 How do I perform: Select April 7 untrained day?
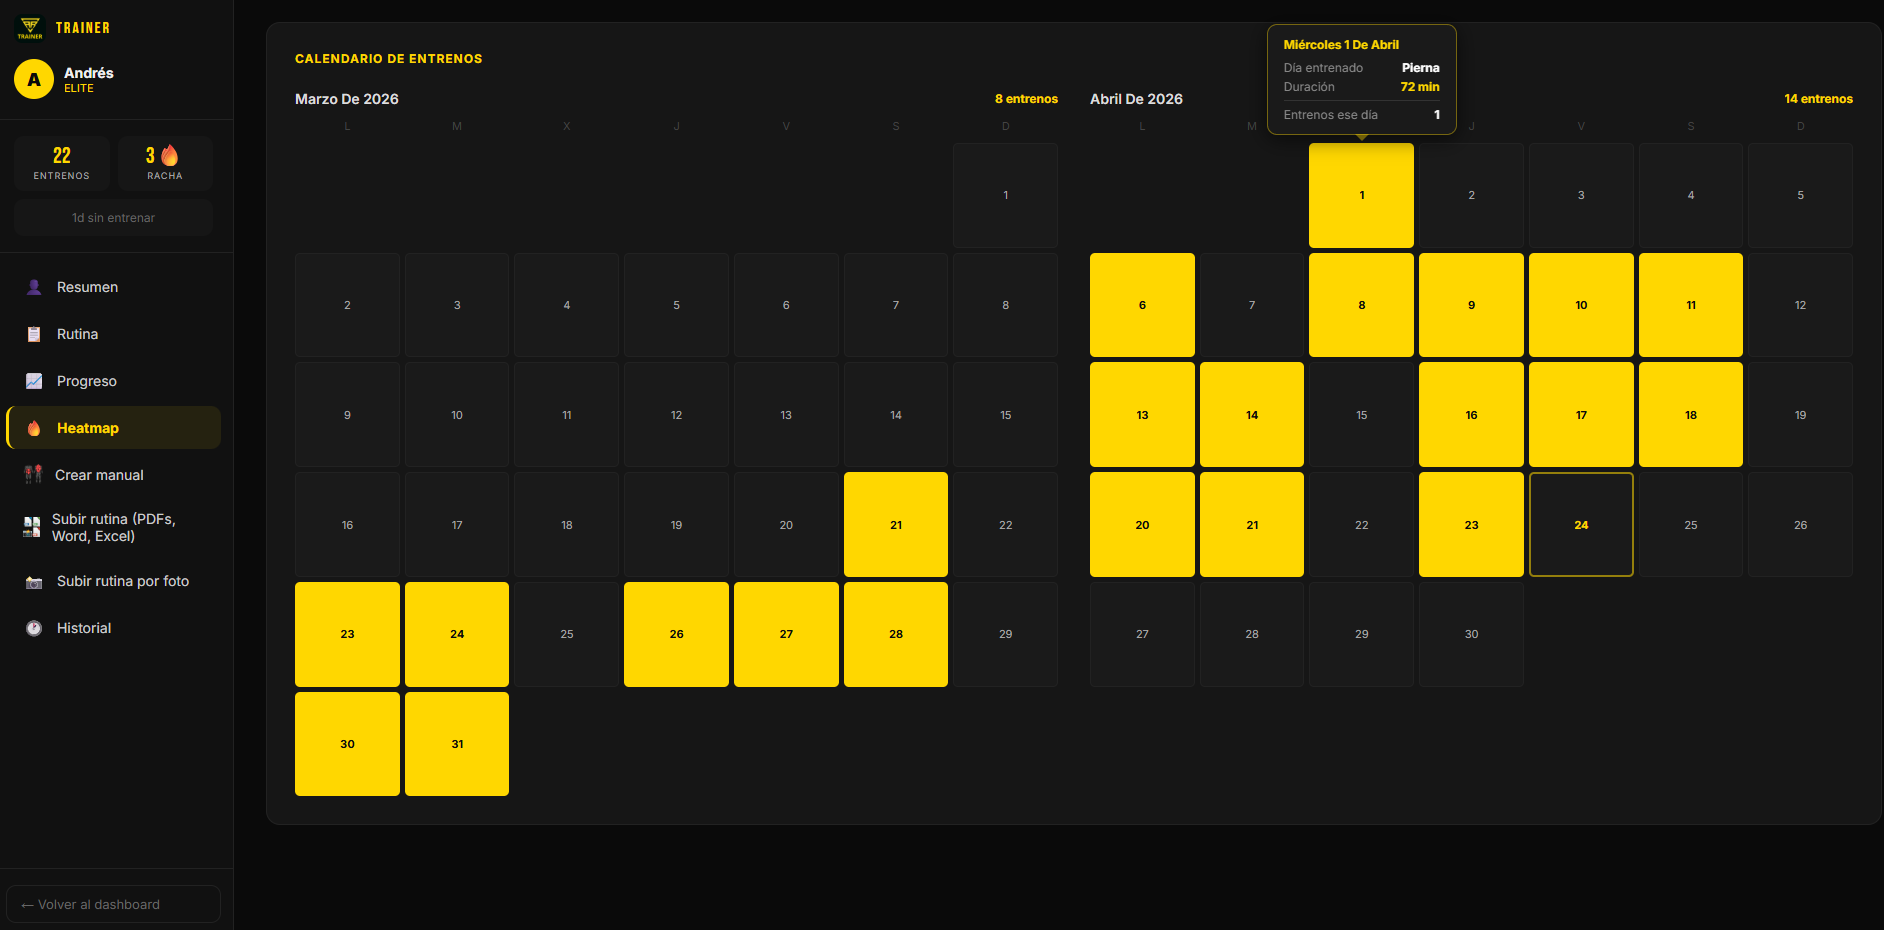coord(1252,305)
